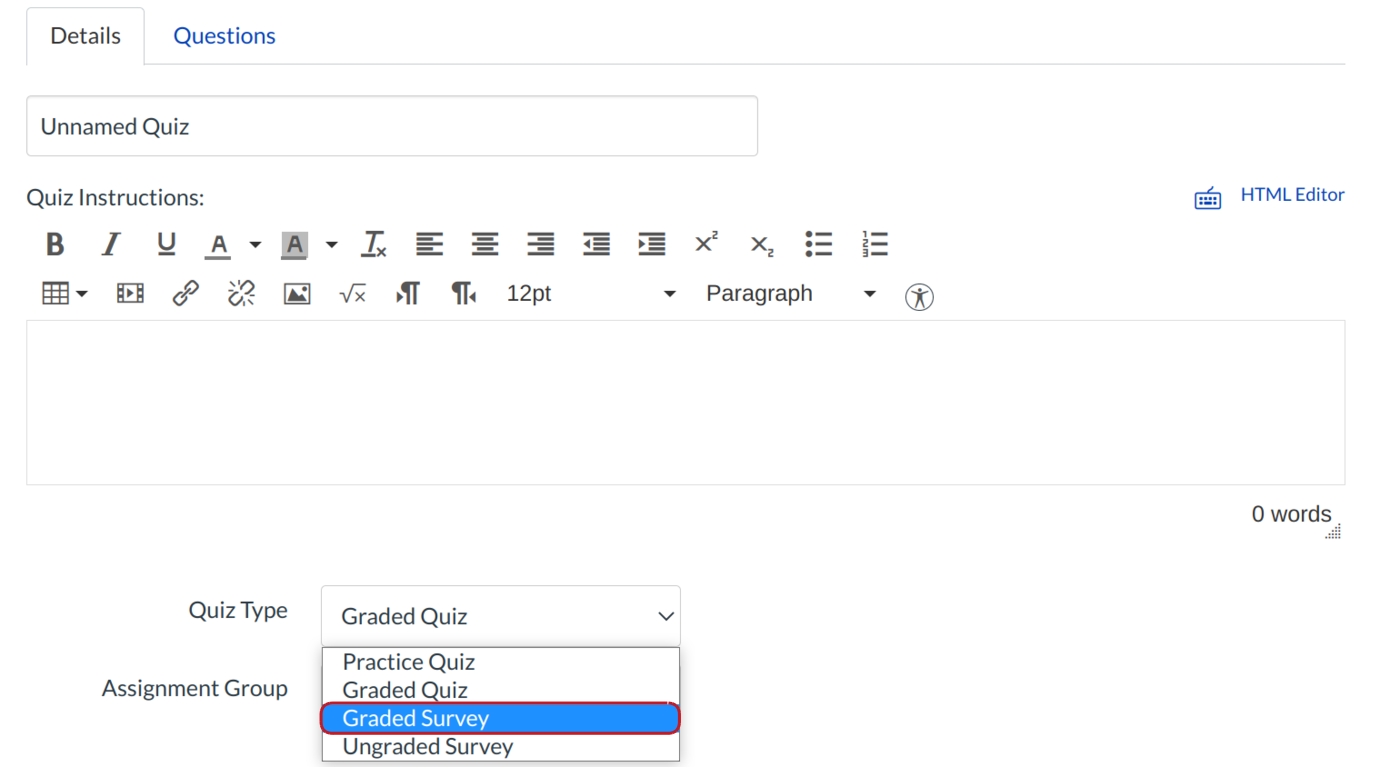This screenshot has height=767, width=1400.
Task: Switch to the HTML Editor
Action: click(x=1291, y=195)
